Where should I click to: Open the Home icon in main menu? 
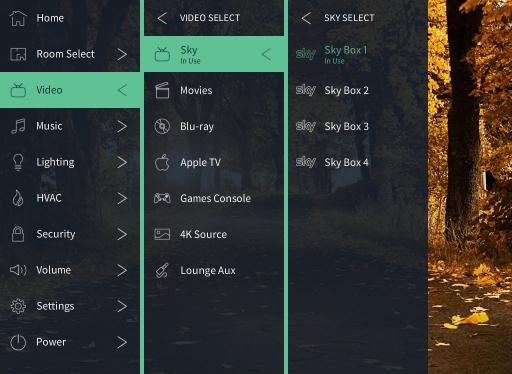tap(18, 18)
